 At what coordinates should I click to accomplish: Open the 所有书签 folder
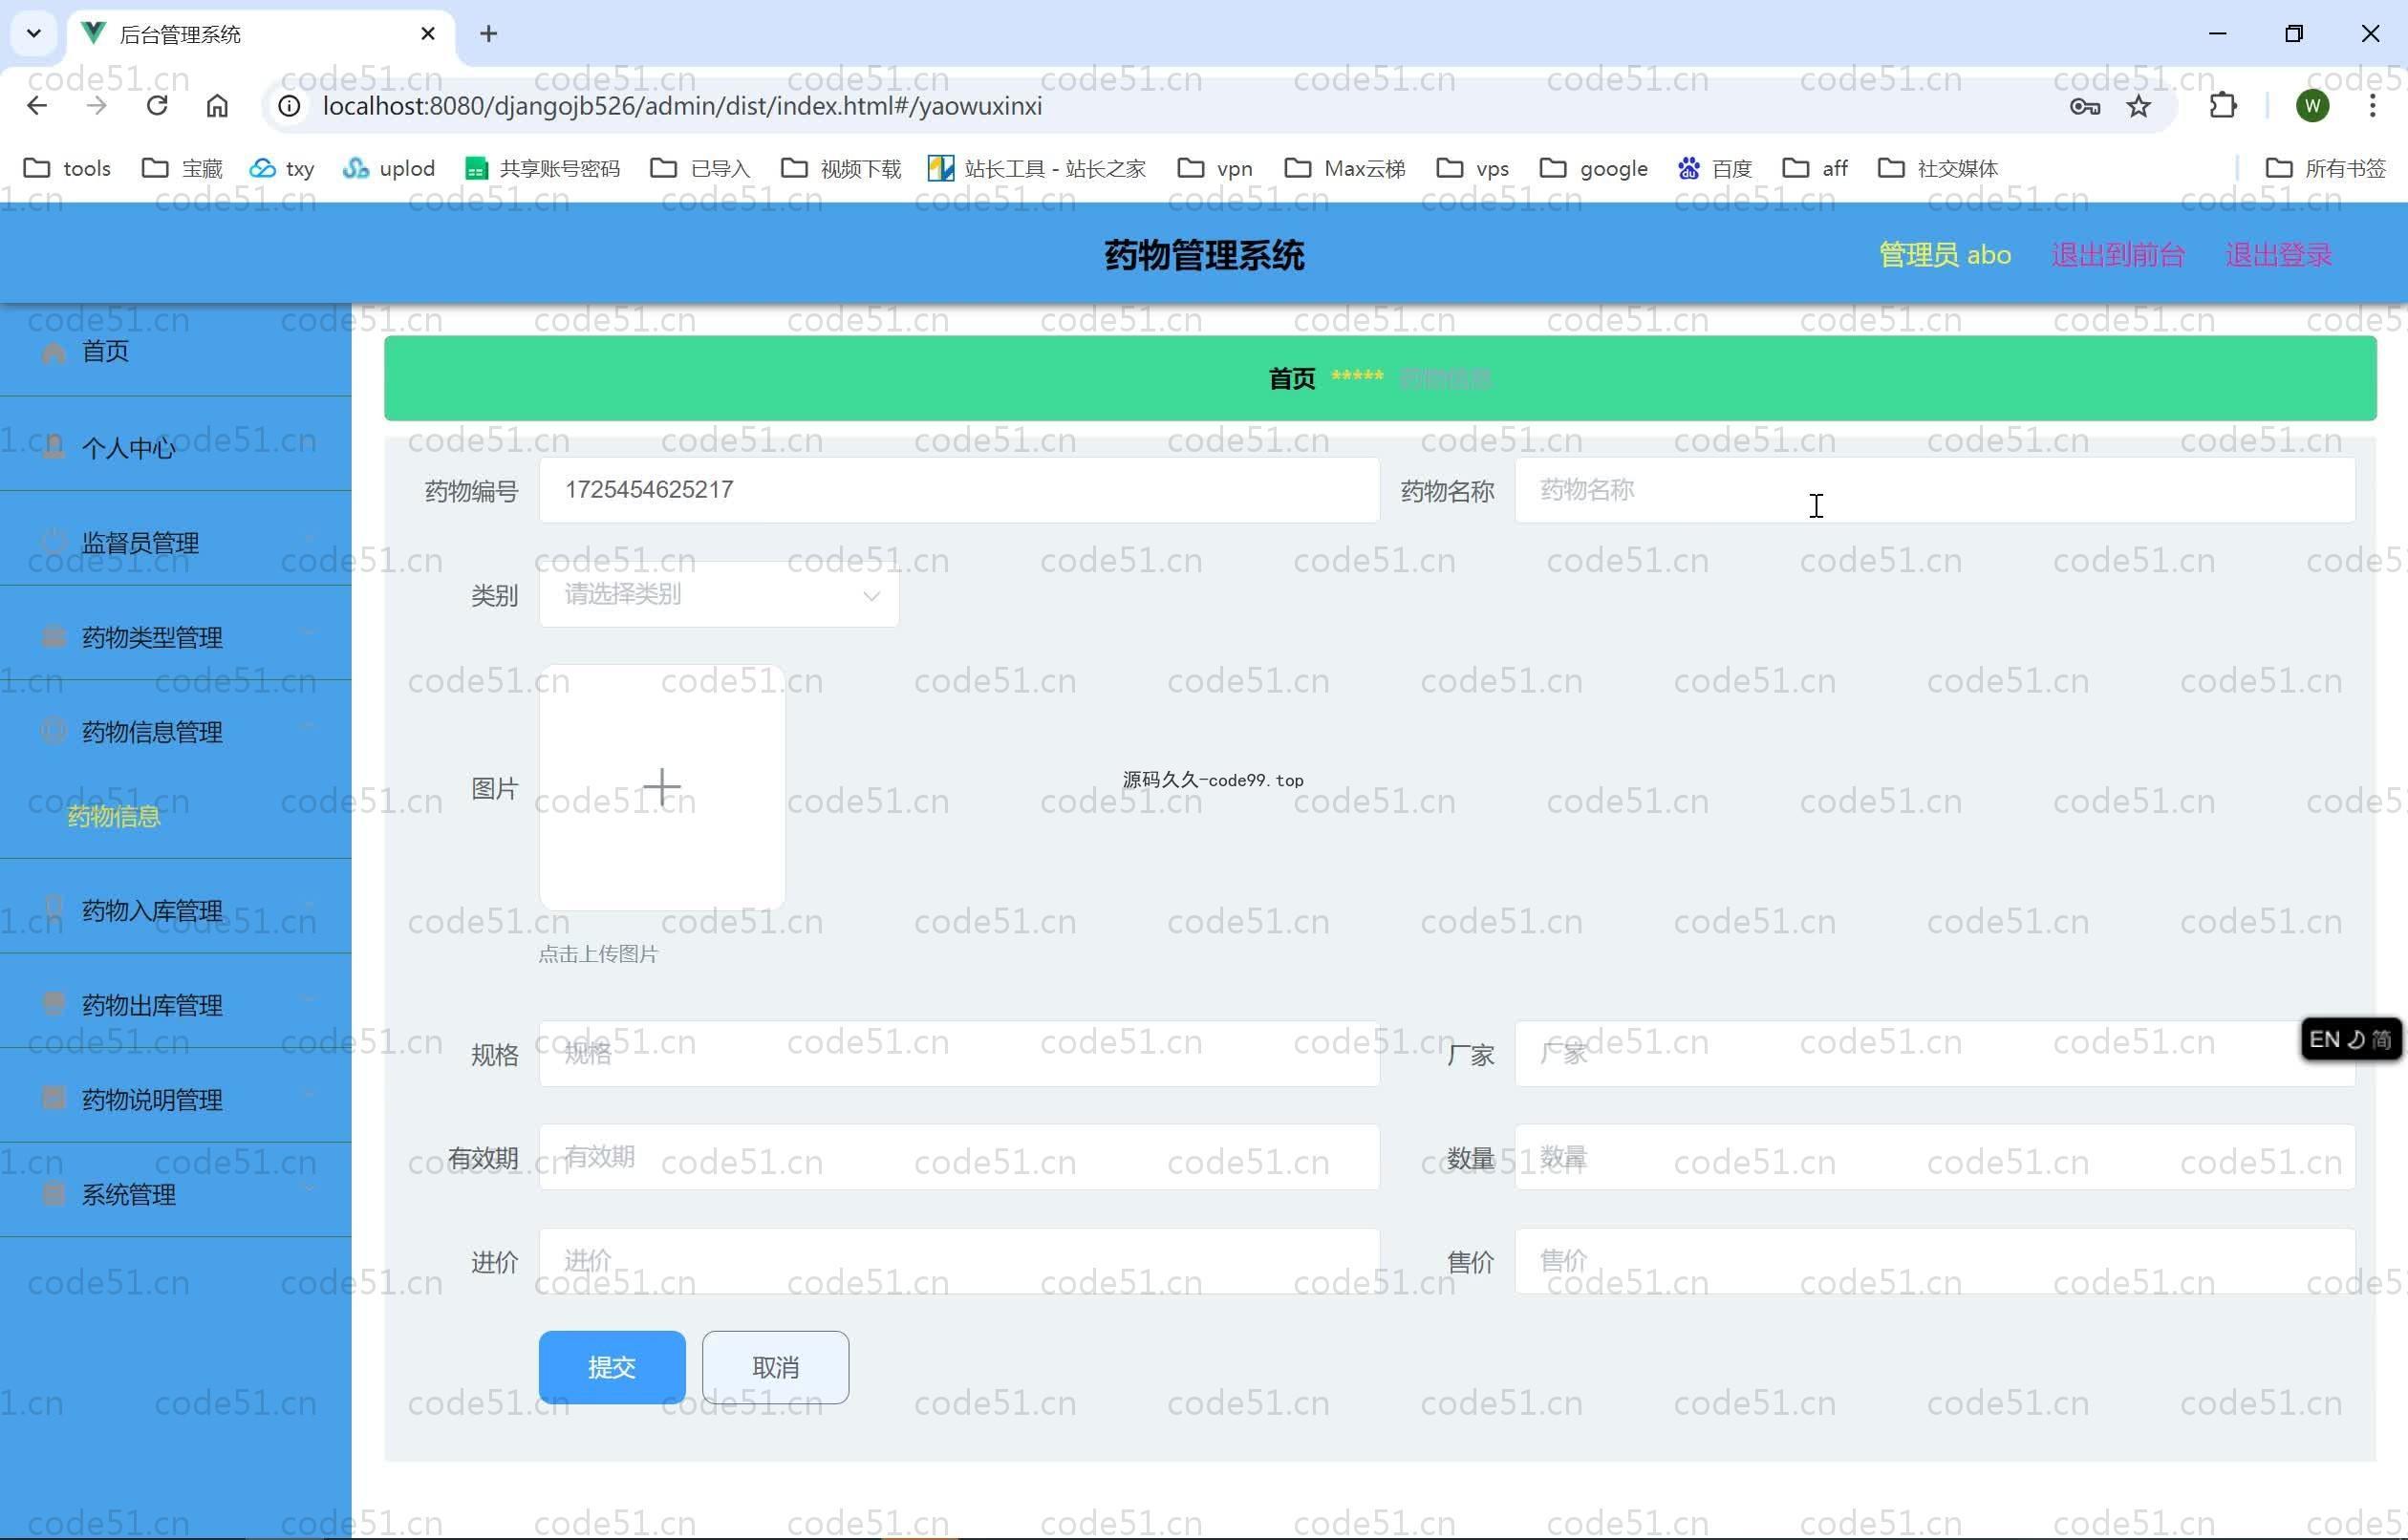pyautogui.click(x=2325, y=168)
